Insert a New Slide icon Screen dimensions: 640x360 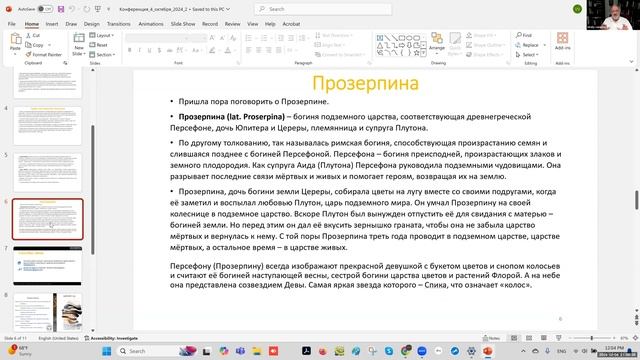(x=79, y=39)
